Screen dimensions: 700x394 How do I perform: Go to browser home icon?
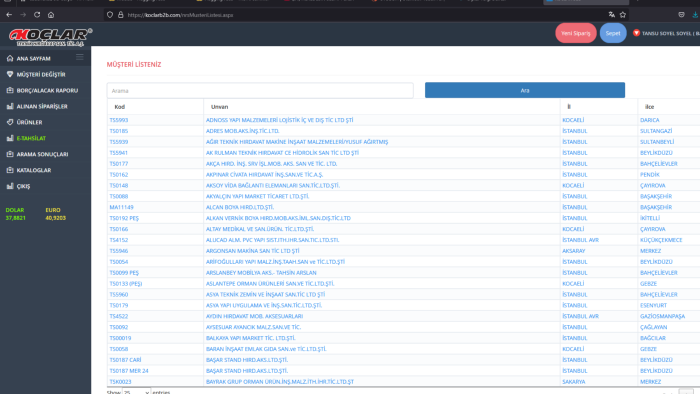[x=51, y=15]
